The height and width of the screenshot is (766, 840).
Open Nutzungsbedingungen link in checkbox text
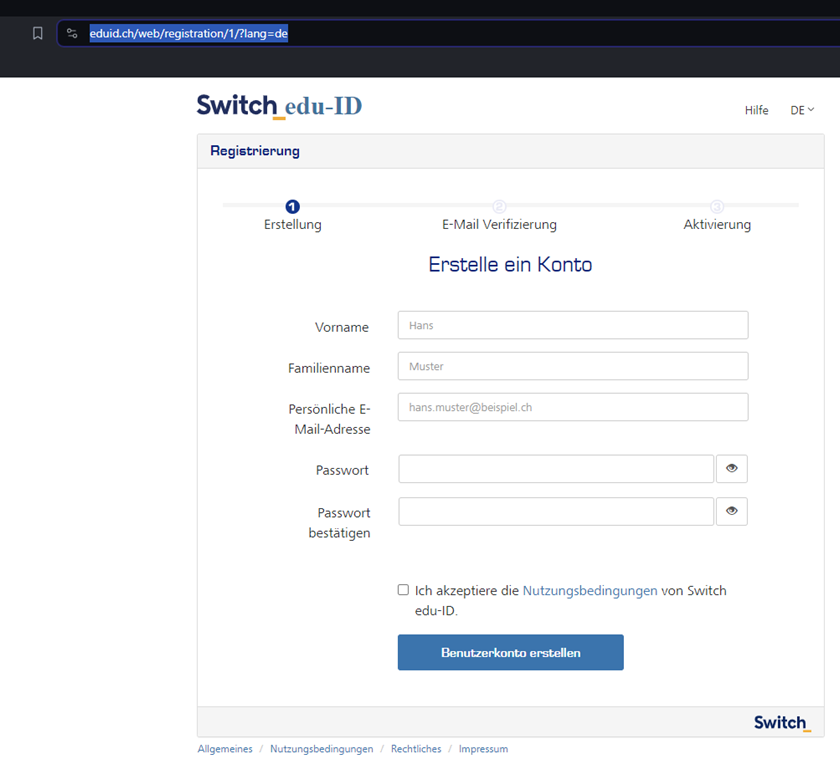coord(590,590)
